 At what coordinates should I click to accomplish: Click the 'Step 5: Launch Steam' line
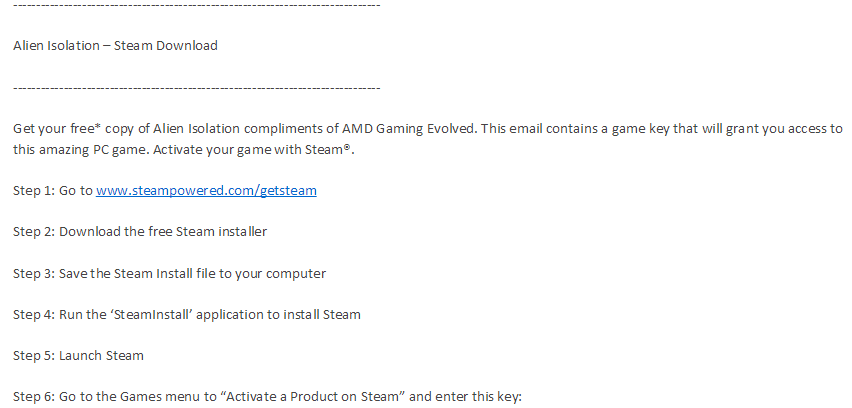[x=78, y=355]
